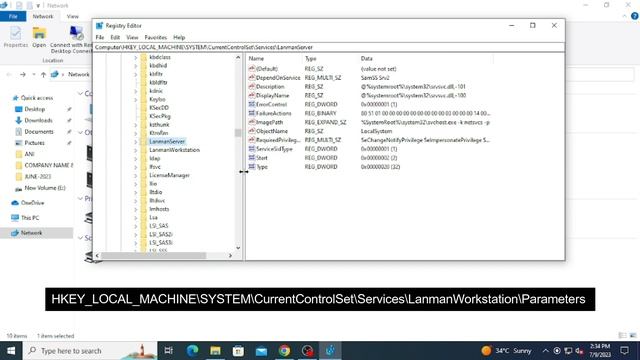
Task: Sort values by Data column header
Action: click(x=426, y=59)
